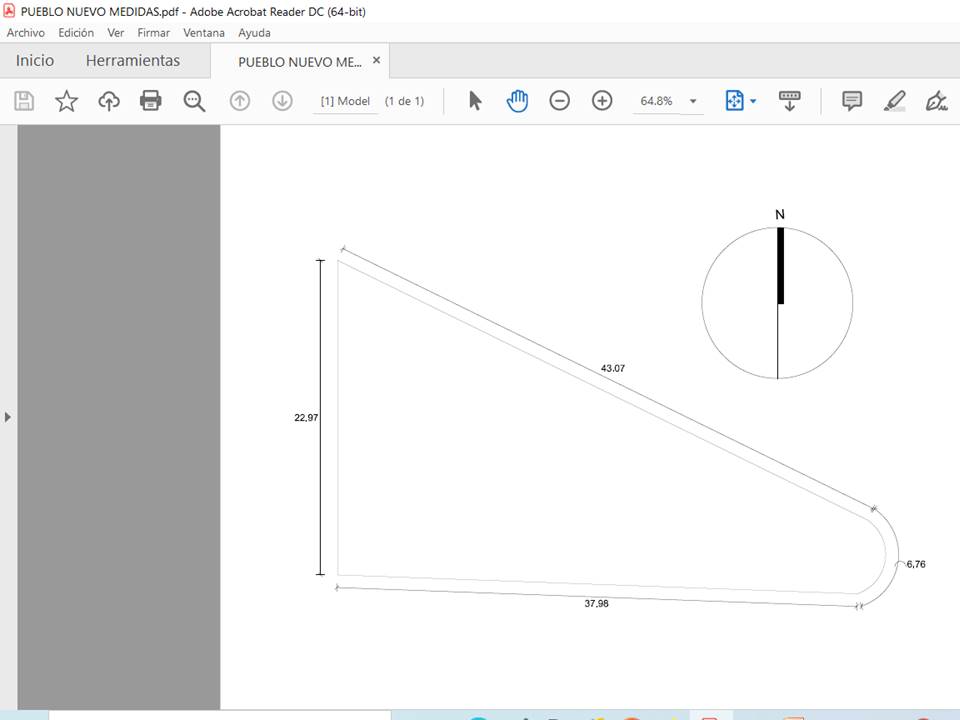
Task: Click the page number field
Action: point(345,101)
